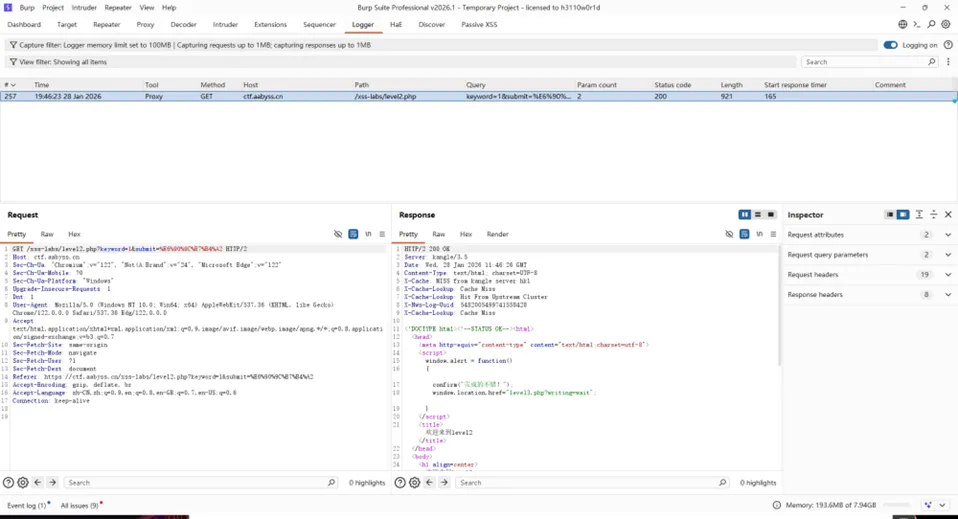Click the memory usage progress bar
The height and width of the screenshot is (519, 958).
tap(897, 505)
